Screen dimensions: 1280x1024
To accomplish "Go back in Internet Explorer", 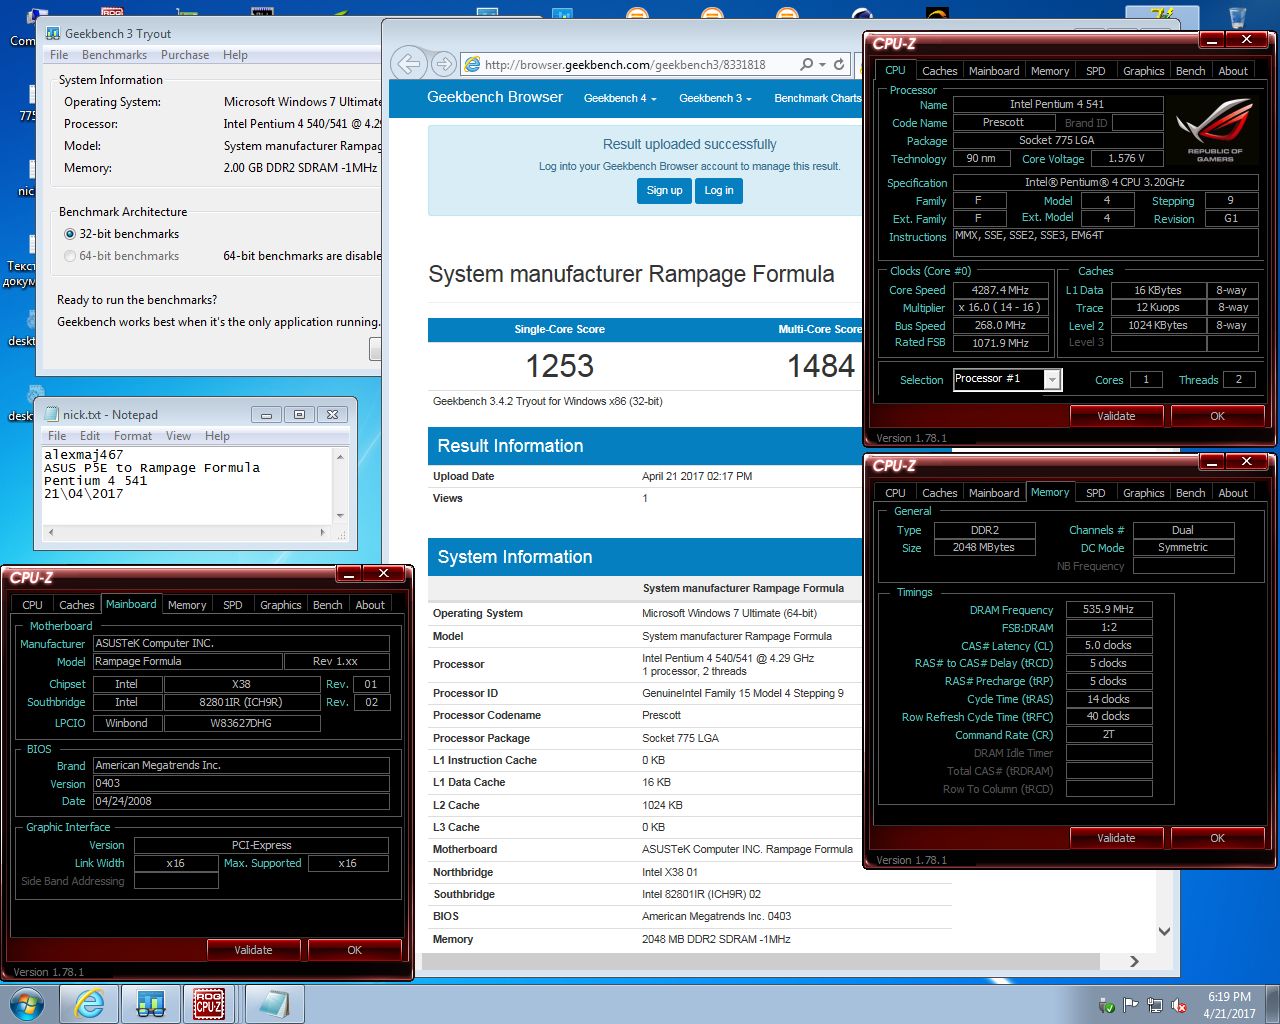I will 408,64.
